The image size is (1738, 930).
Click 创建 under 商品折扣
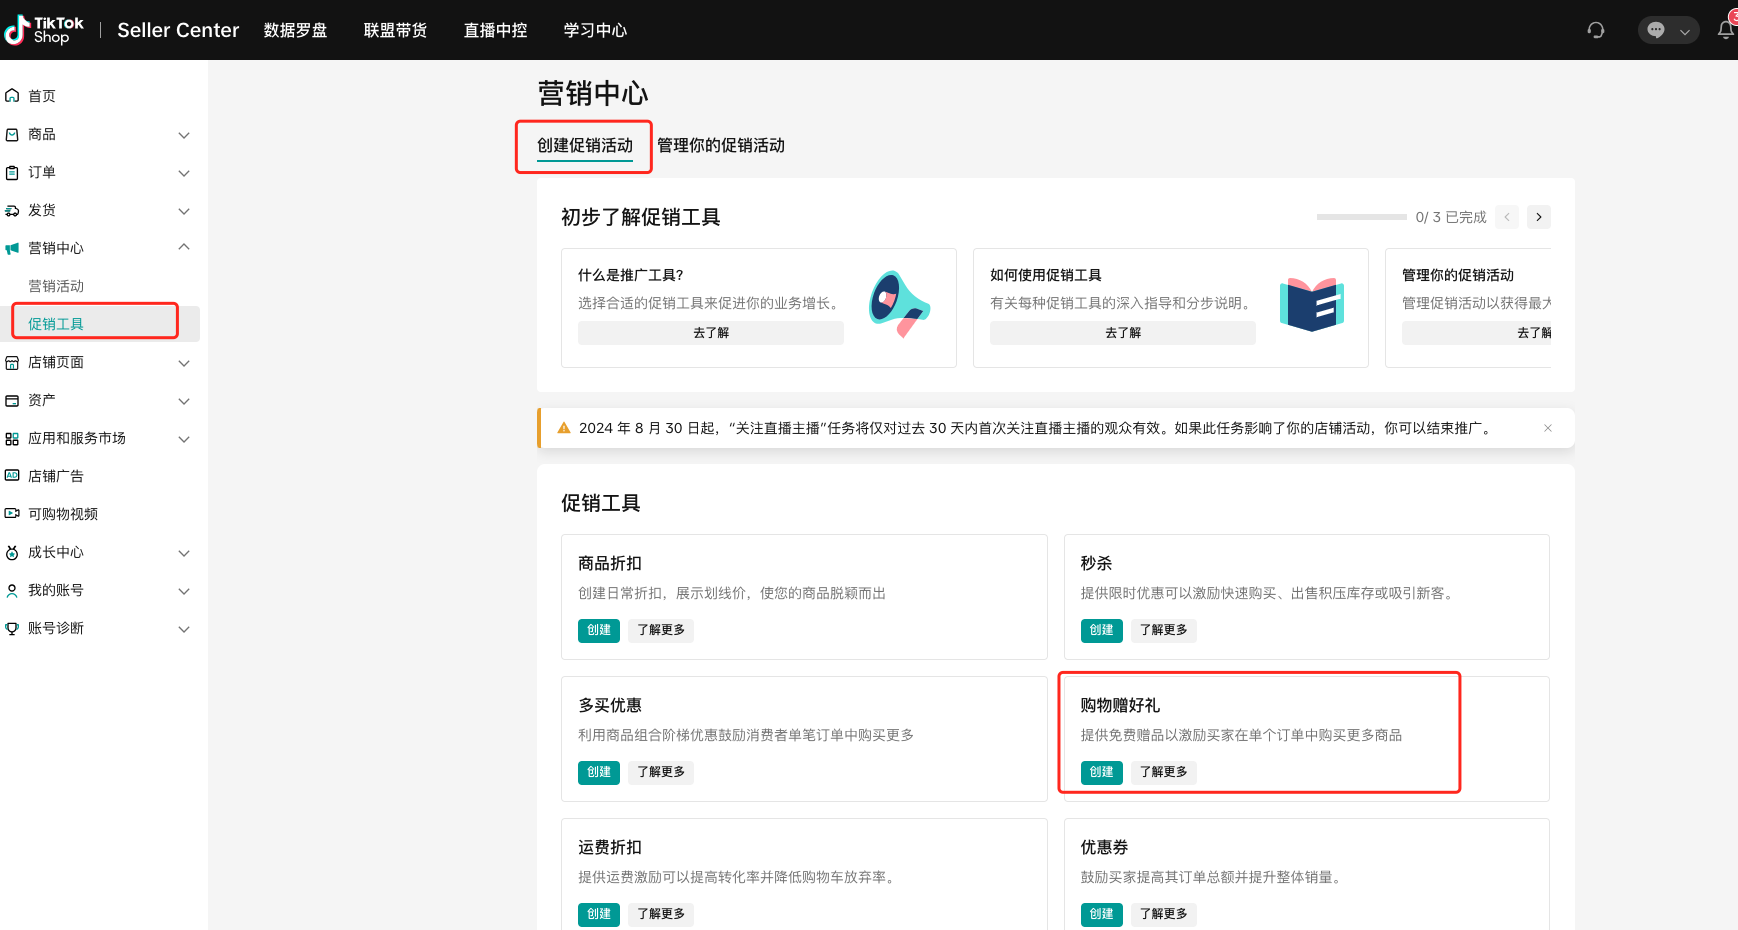[598, 630]
